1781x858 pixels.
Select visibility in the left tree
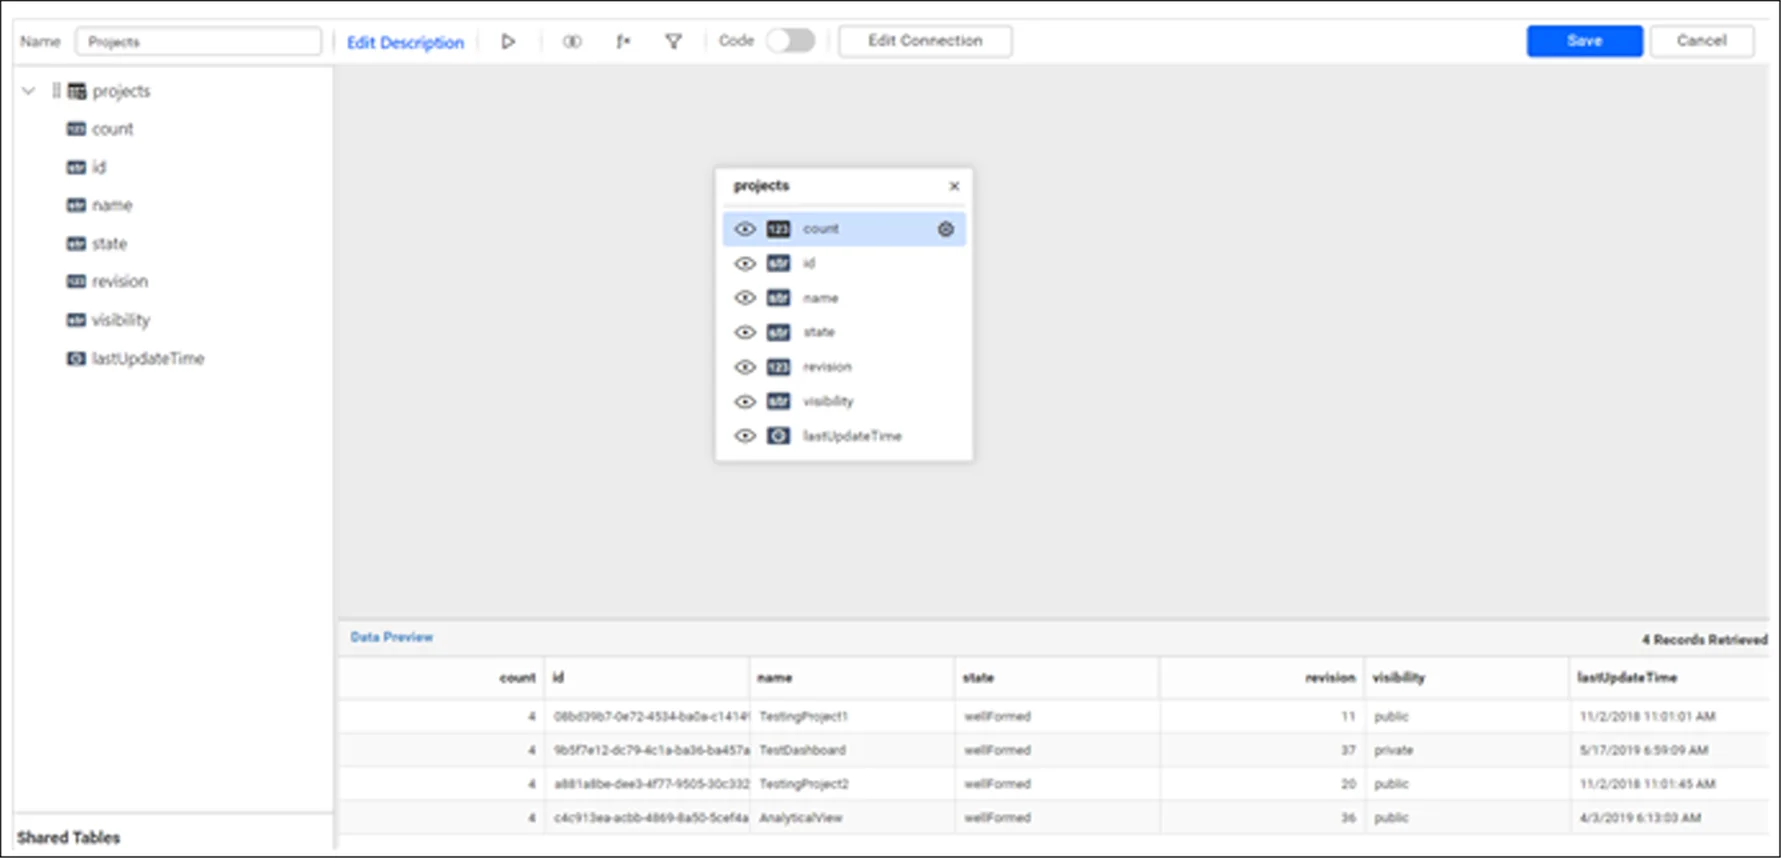(121, 320)
